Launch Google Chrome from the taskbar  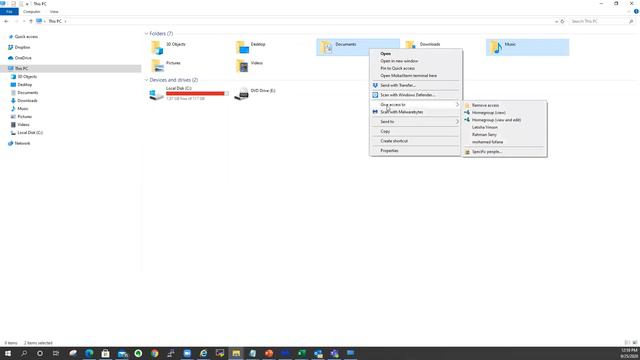tap(154, 353)
